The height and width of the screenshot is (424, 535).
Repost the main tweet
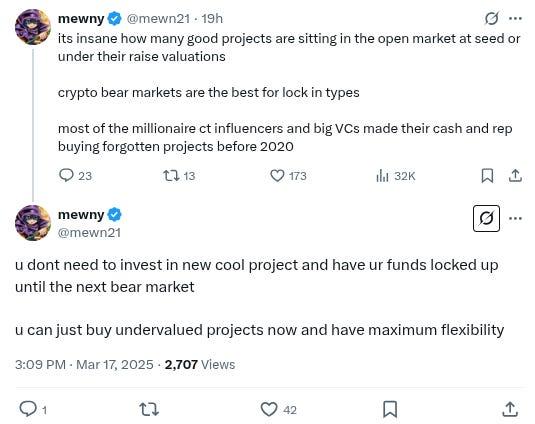(149, 409)
